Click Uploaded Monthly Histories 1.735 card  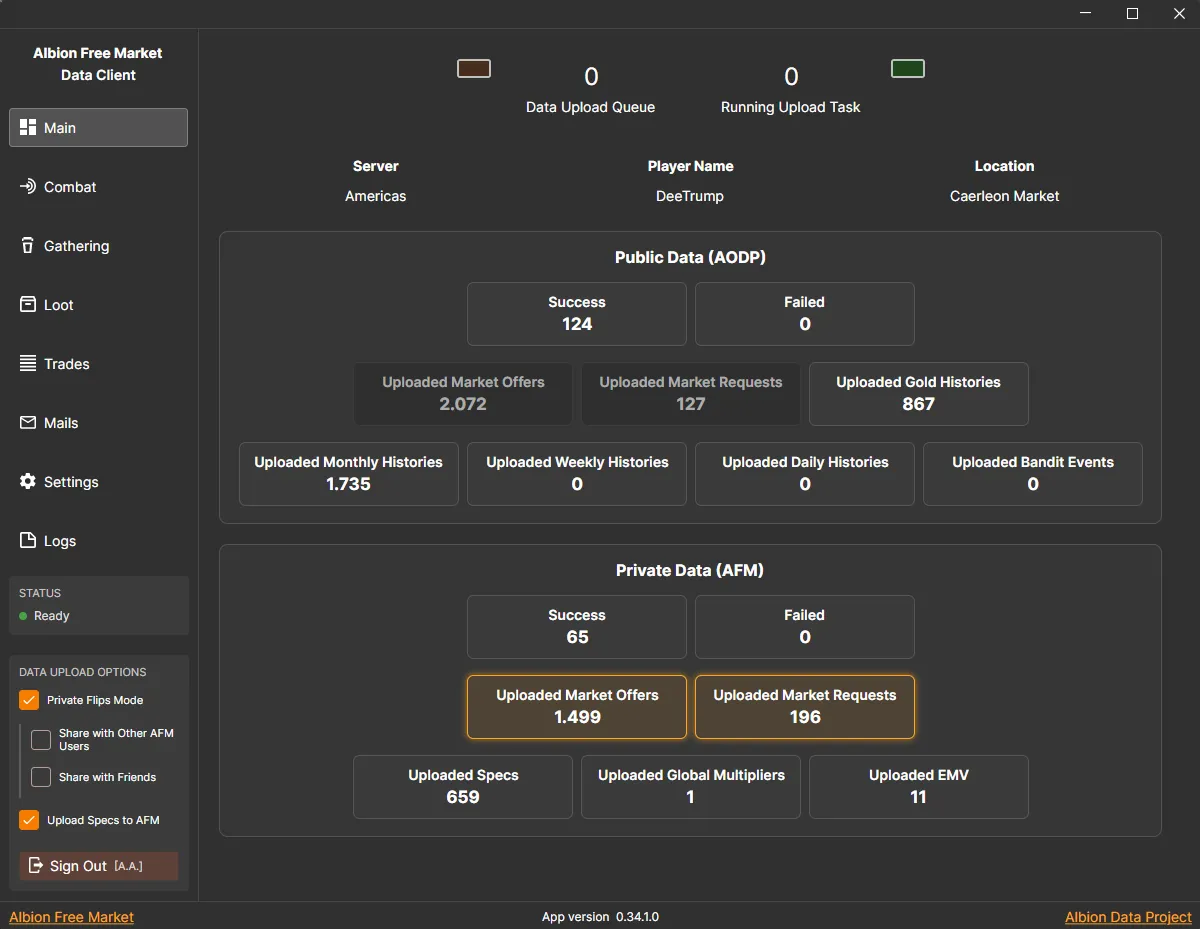point(349,474)
